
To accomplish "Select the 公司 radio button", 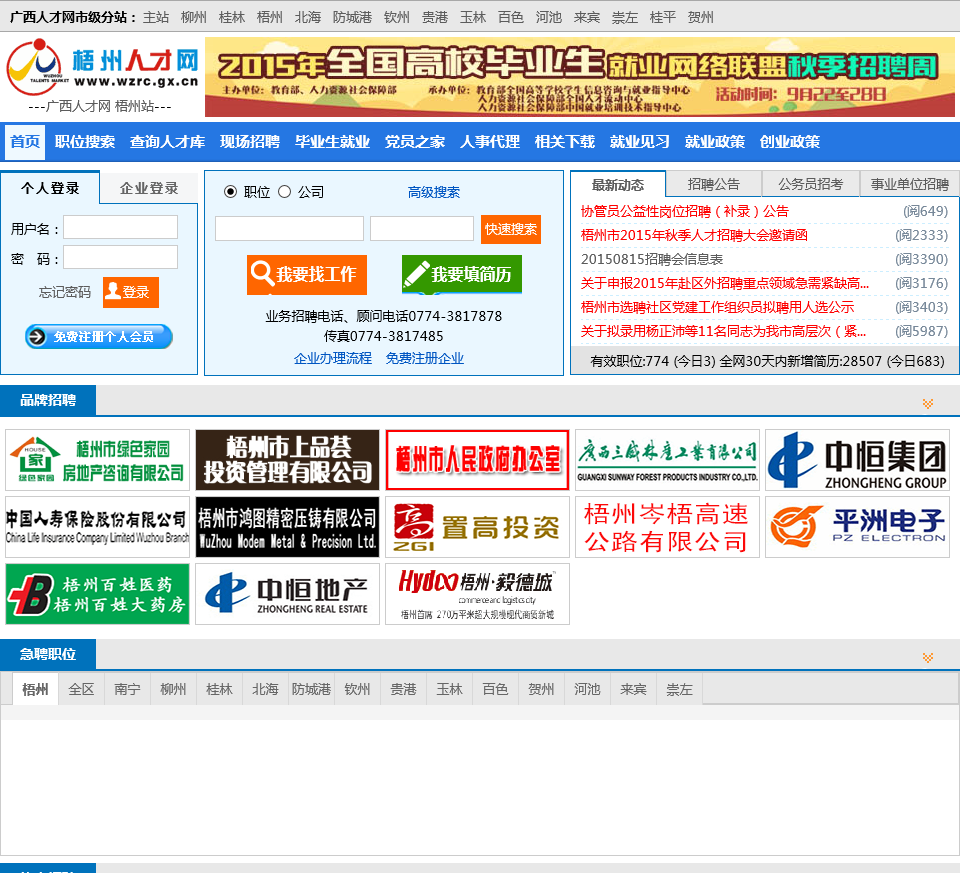I will [284, 192].
